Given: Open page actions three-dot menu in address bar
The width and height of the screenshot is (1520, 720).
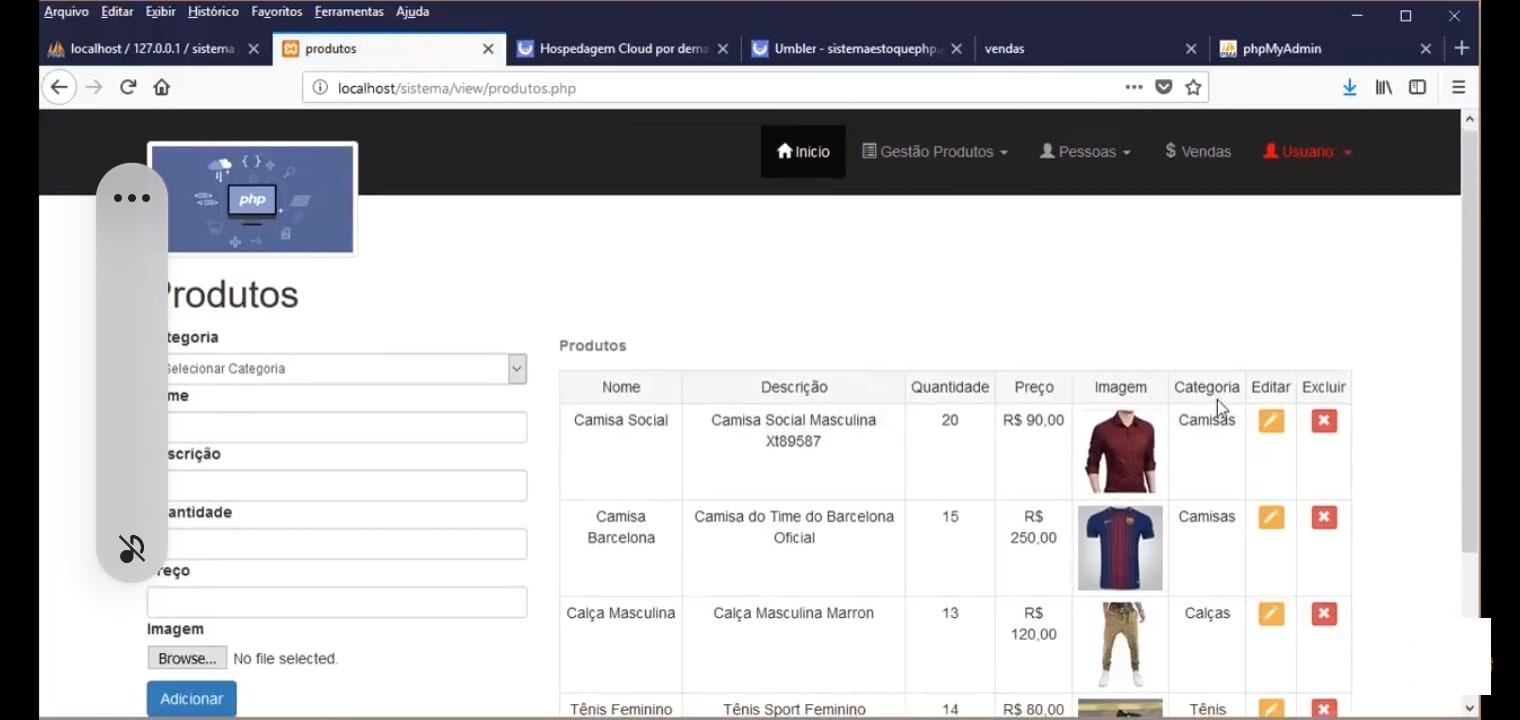Looking at the screenshot, I should click(1133, 87).
